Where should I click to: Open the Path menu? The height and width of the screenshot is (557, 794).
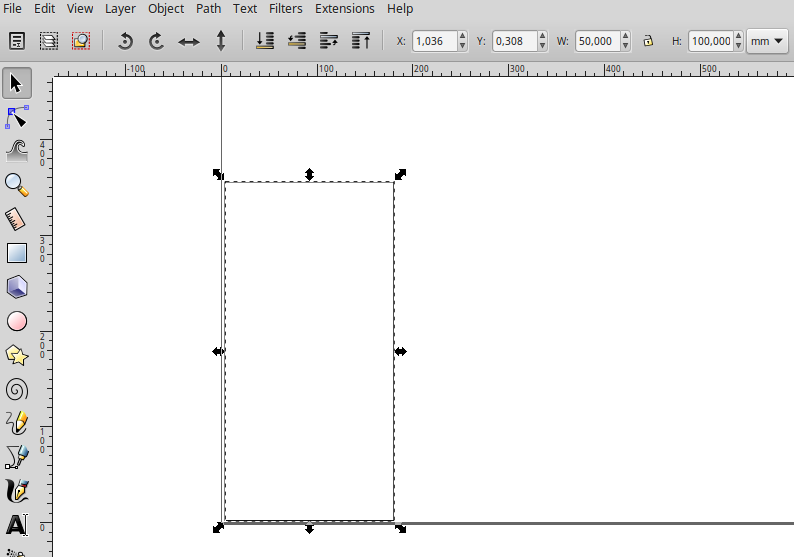point(209,8)
